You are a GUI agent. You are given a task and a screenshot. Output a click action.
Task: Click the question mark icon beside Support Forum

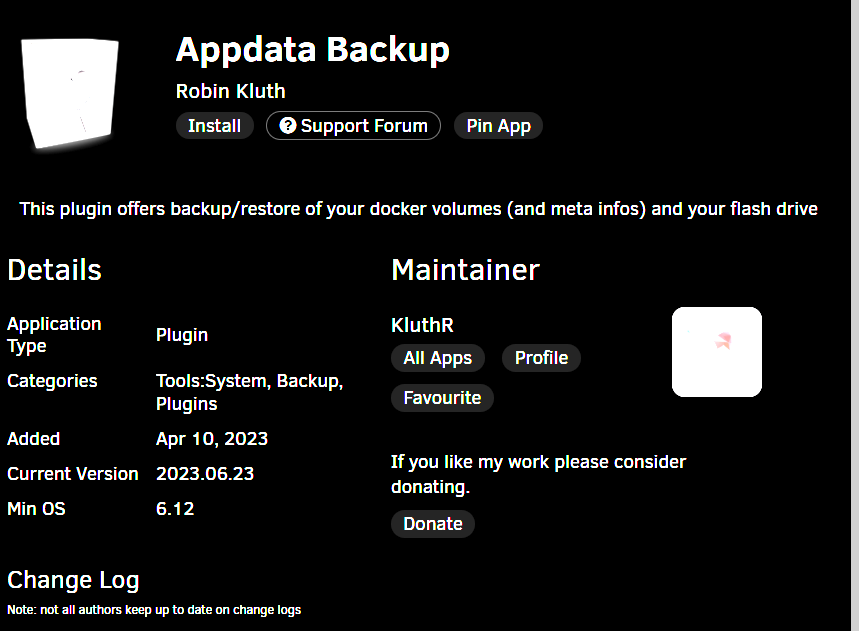click(288, 125)
